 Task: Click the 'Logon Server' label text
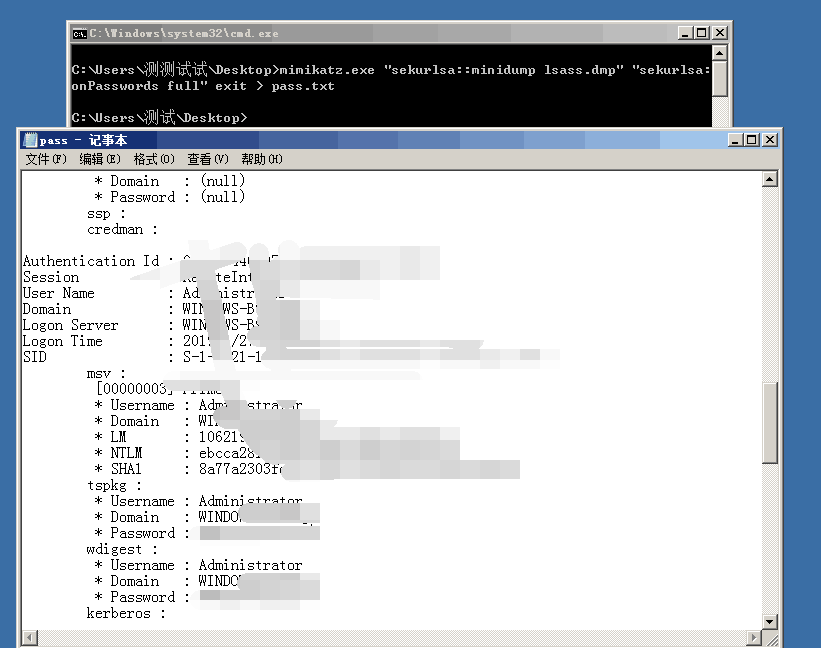pos(70,325)
